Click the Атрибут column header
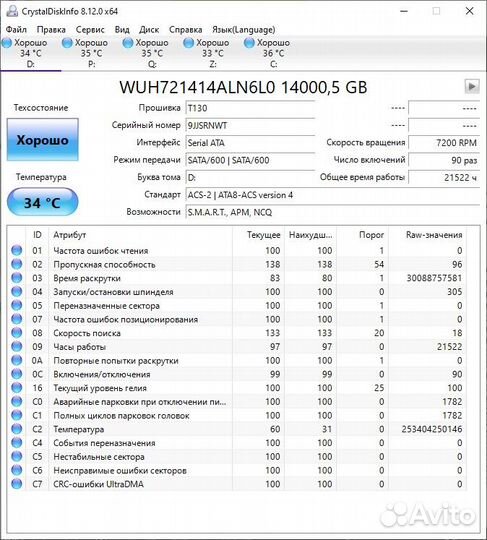The height and width of the screenshot is (540, 487). pos(141,235)
